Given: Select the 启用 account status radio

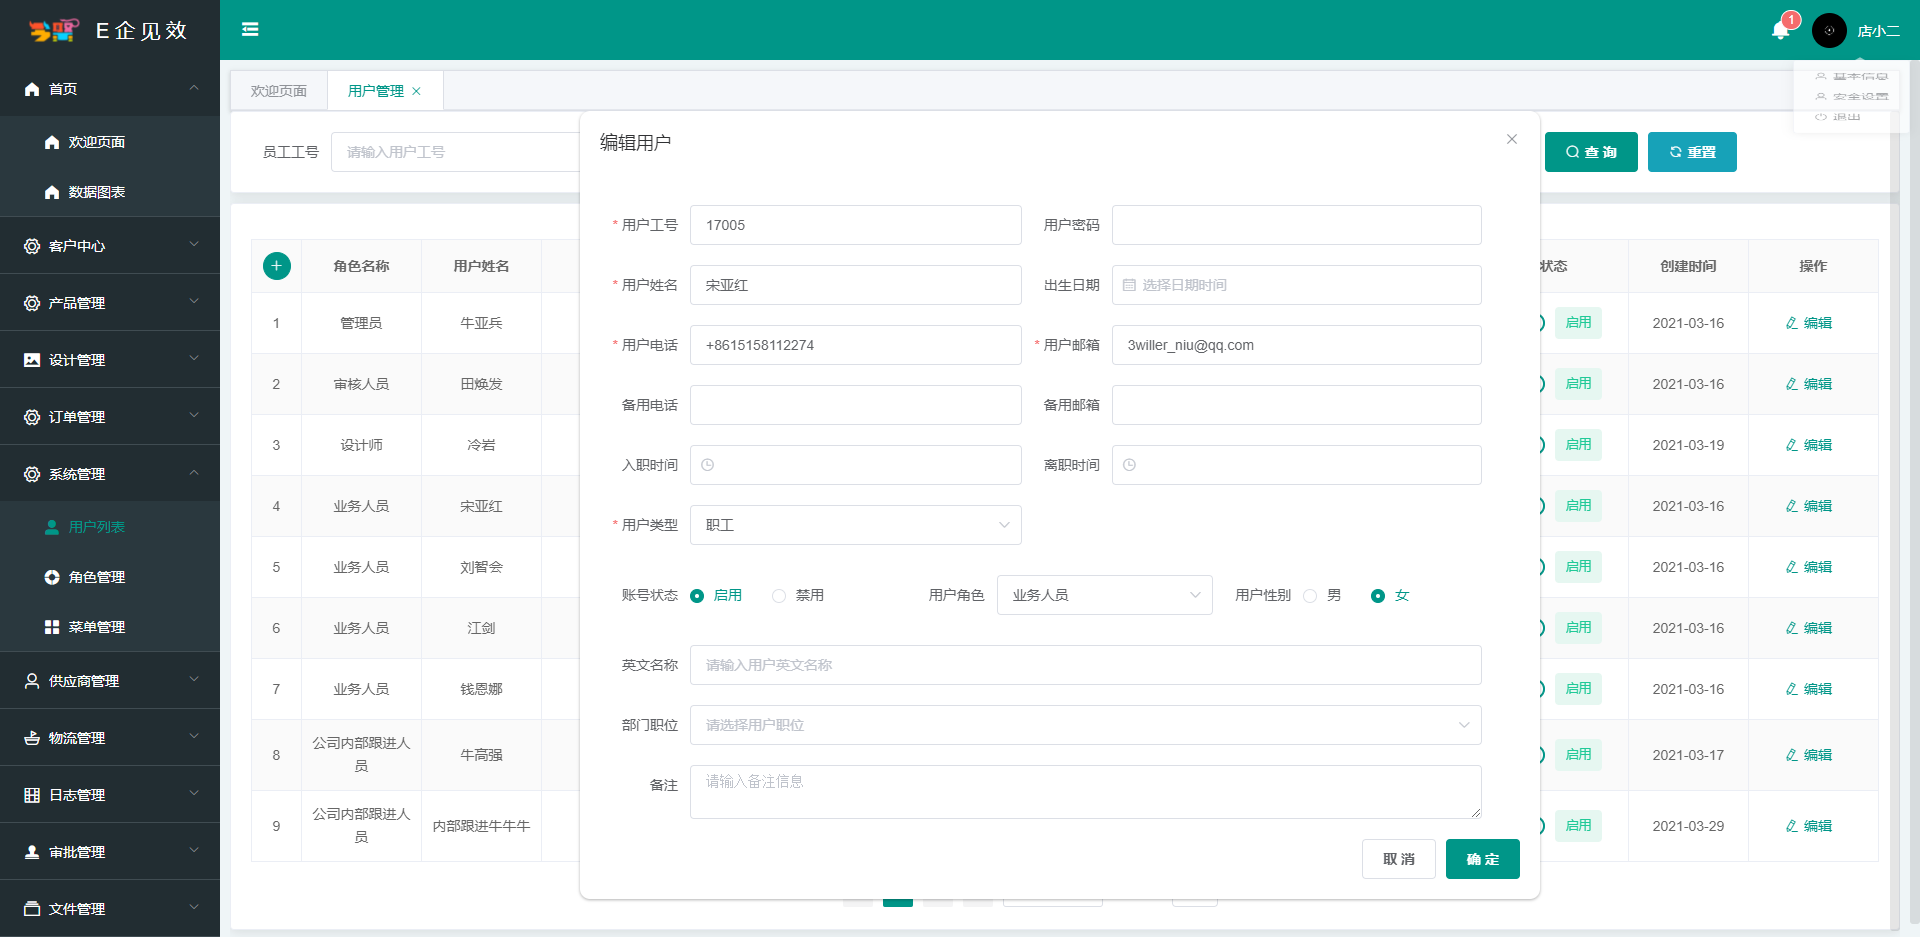Looking at the screenshot, I should pyautogui.click(x=697, y=596).
